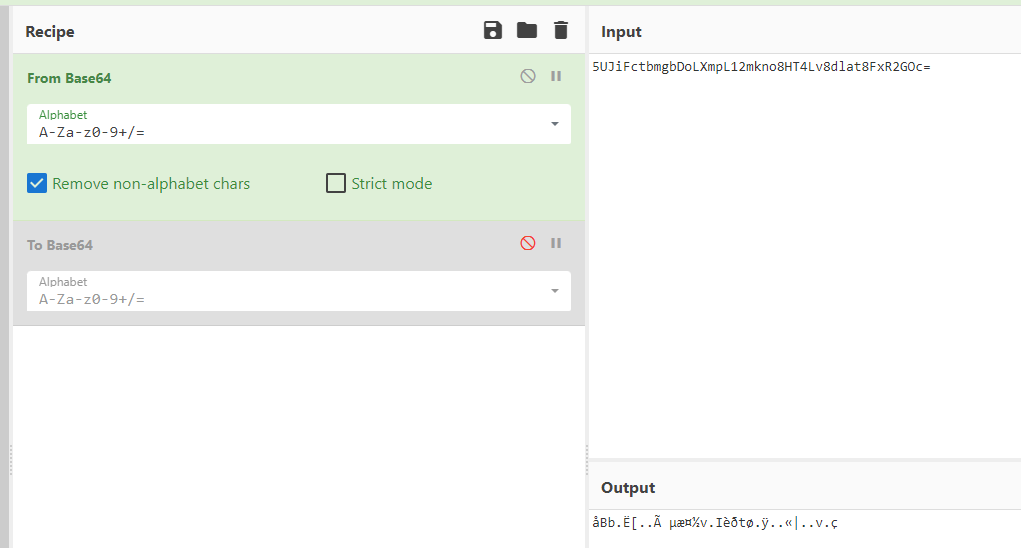Enable Strict mode checkbox

click(336, 184)
